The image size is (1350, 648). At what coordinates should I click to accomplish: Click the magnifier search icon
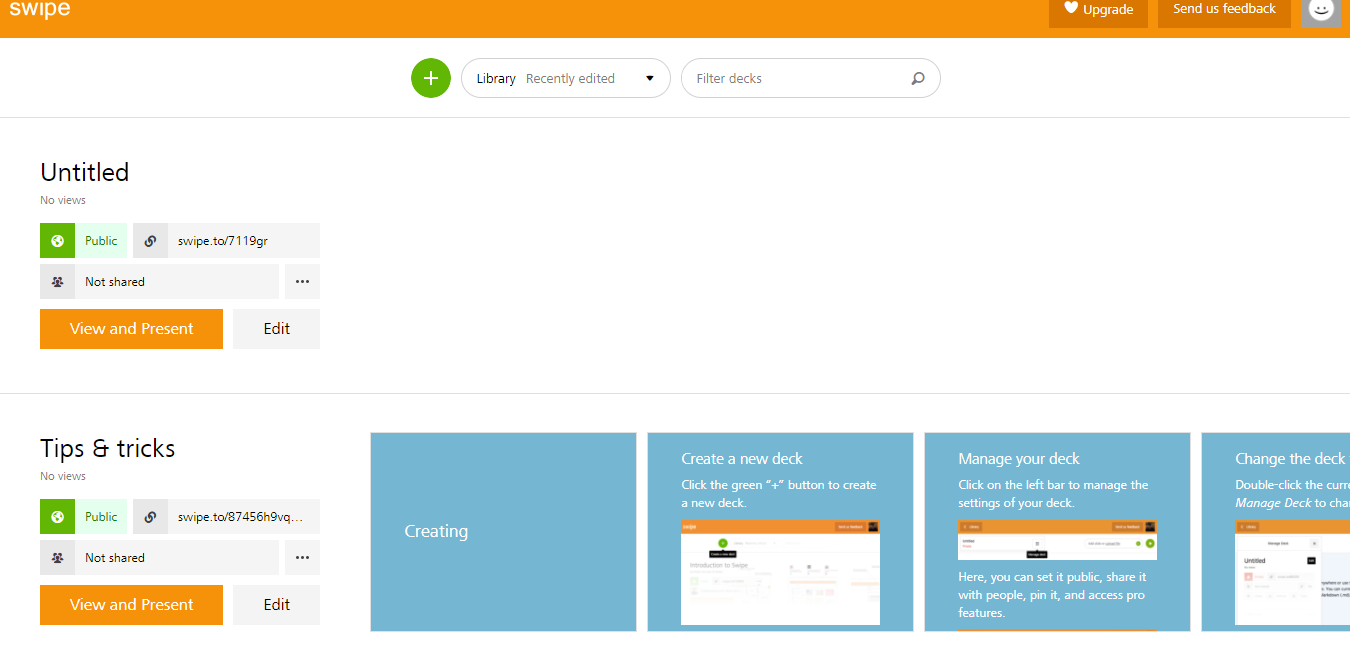tap(918, 78)
